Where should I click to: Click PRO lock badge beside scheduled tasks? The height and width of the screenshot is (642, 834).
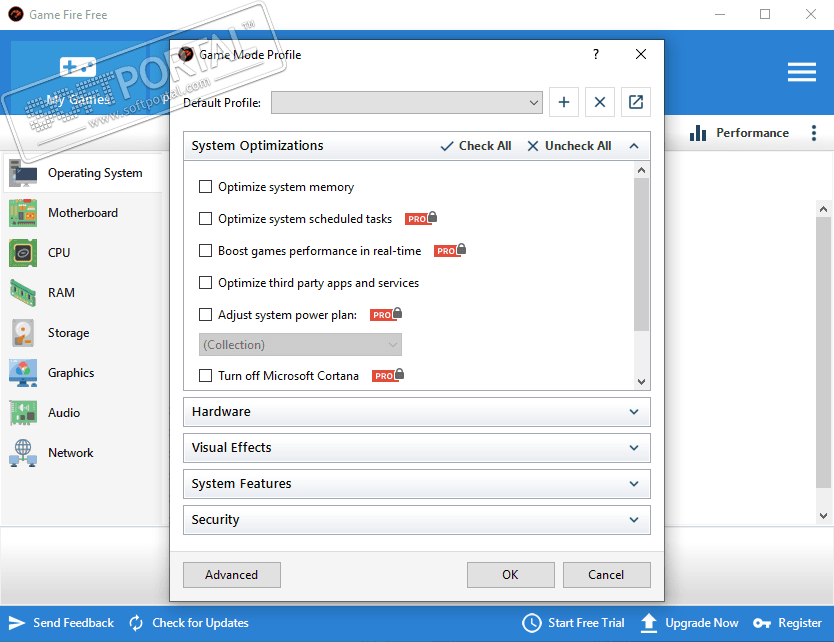421,218
